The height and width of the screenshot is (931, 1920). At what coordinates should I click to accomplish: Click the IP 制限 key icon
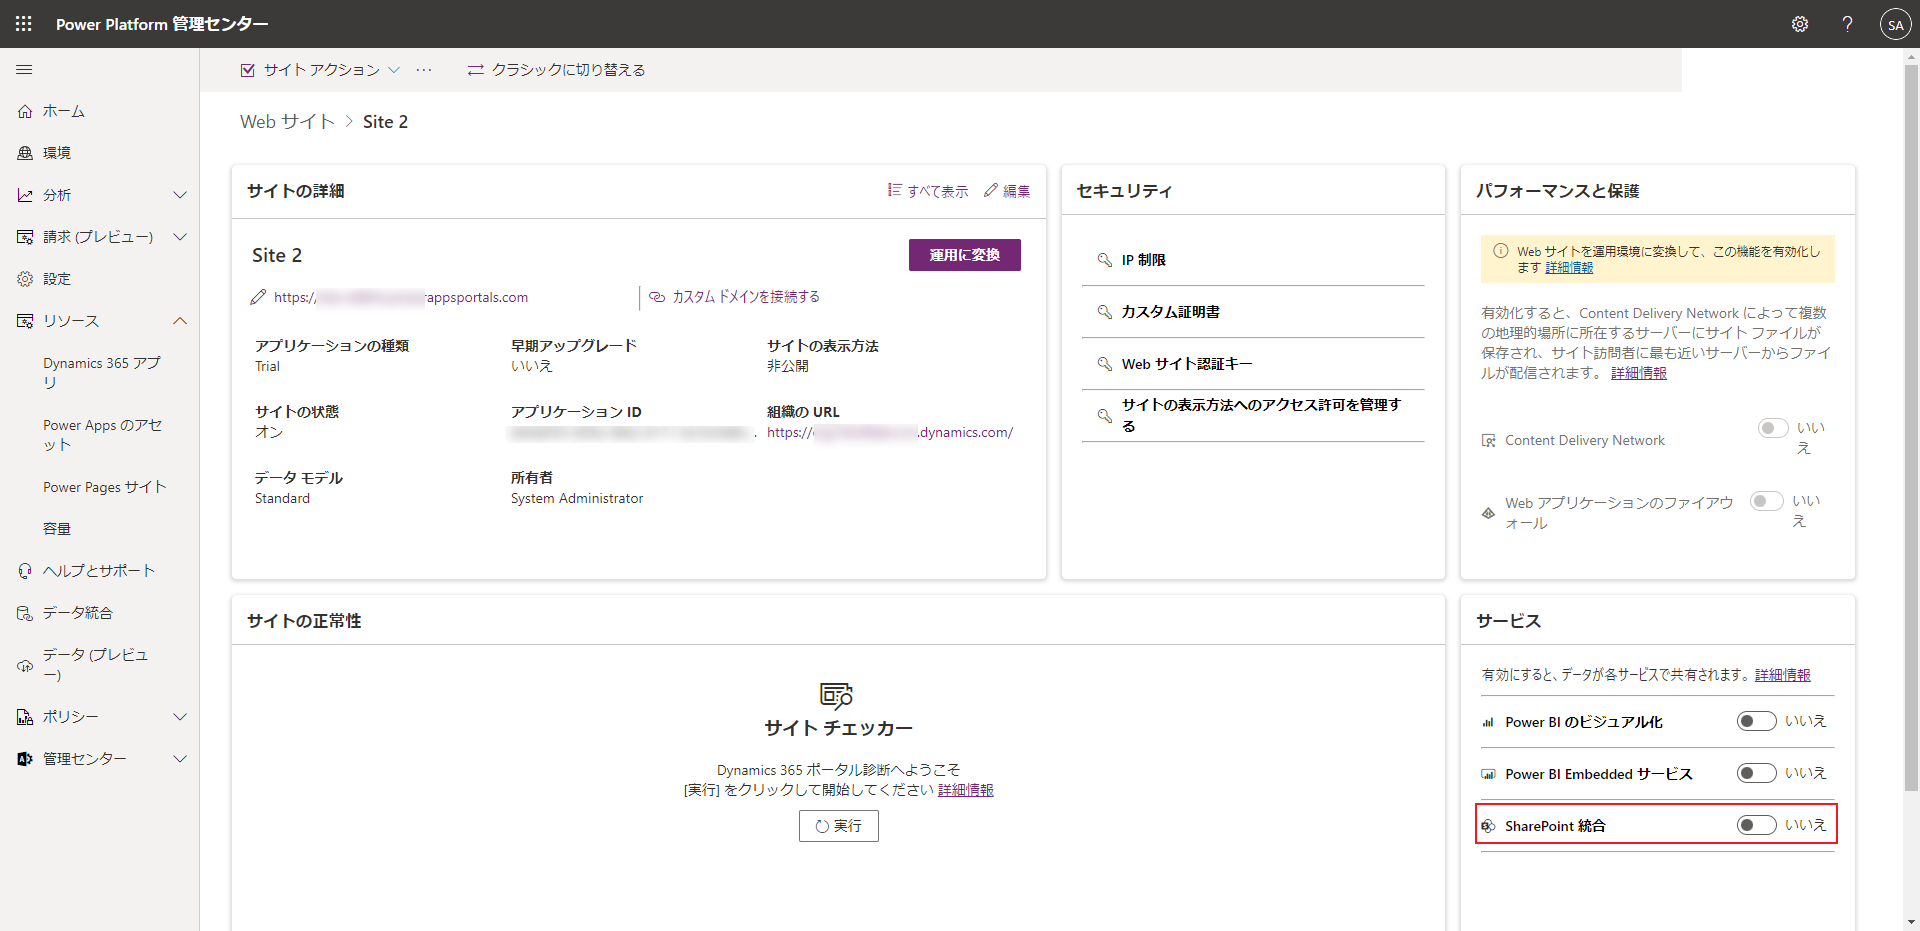[1105, 260]
